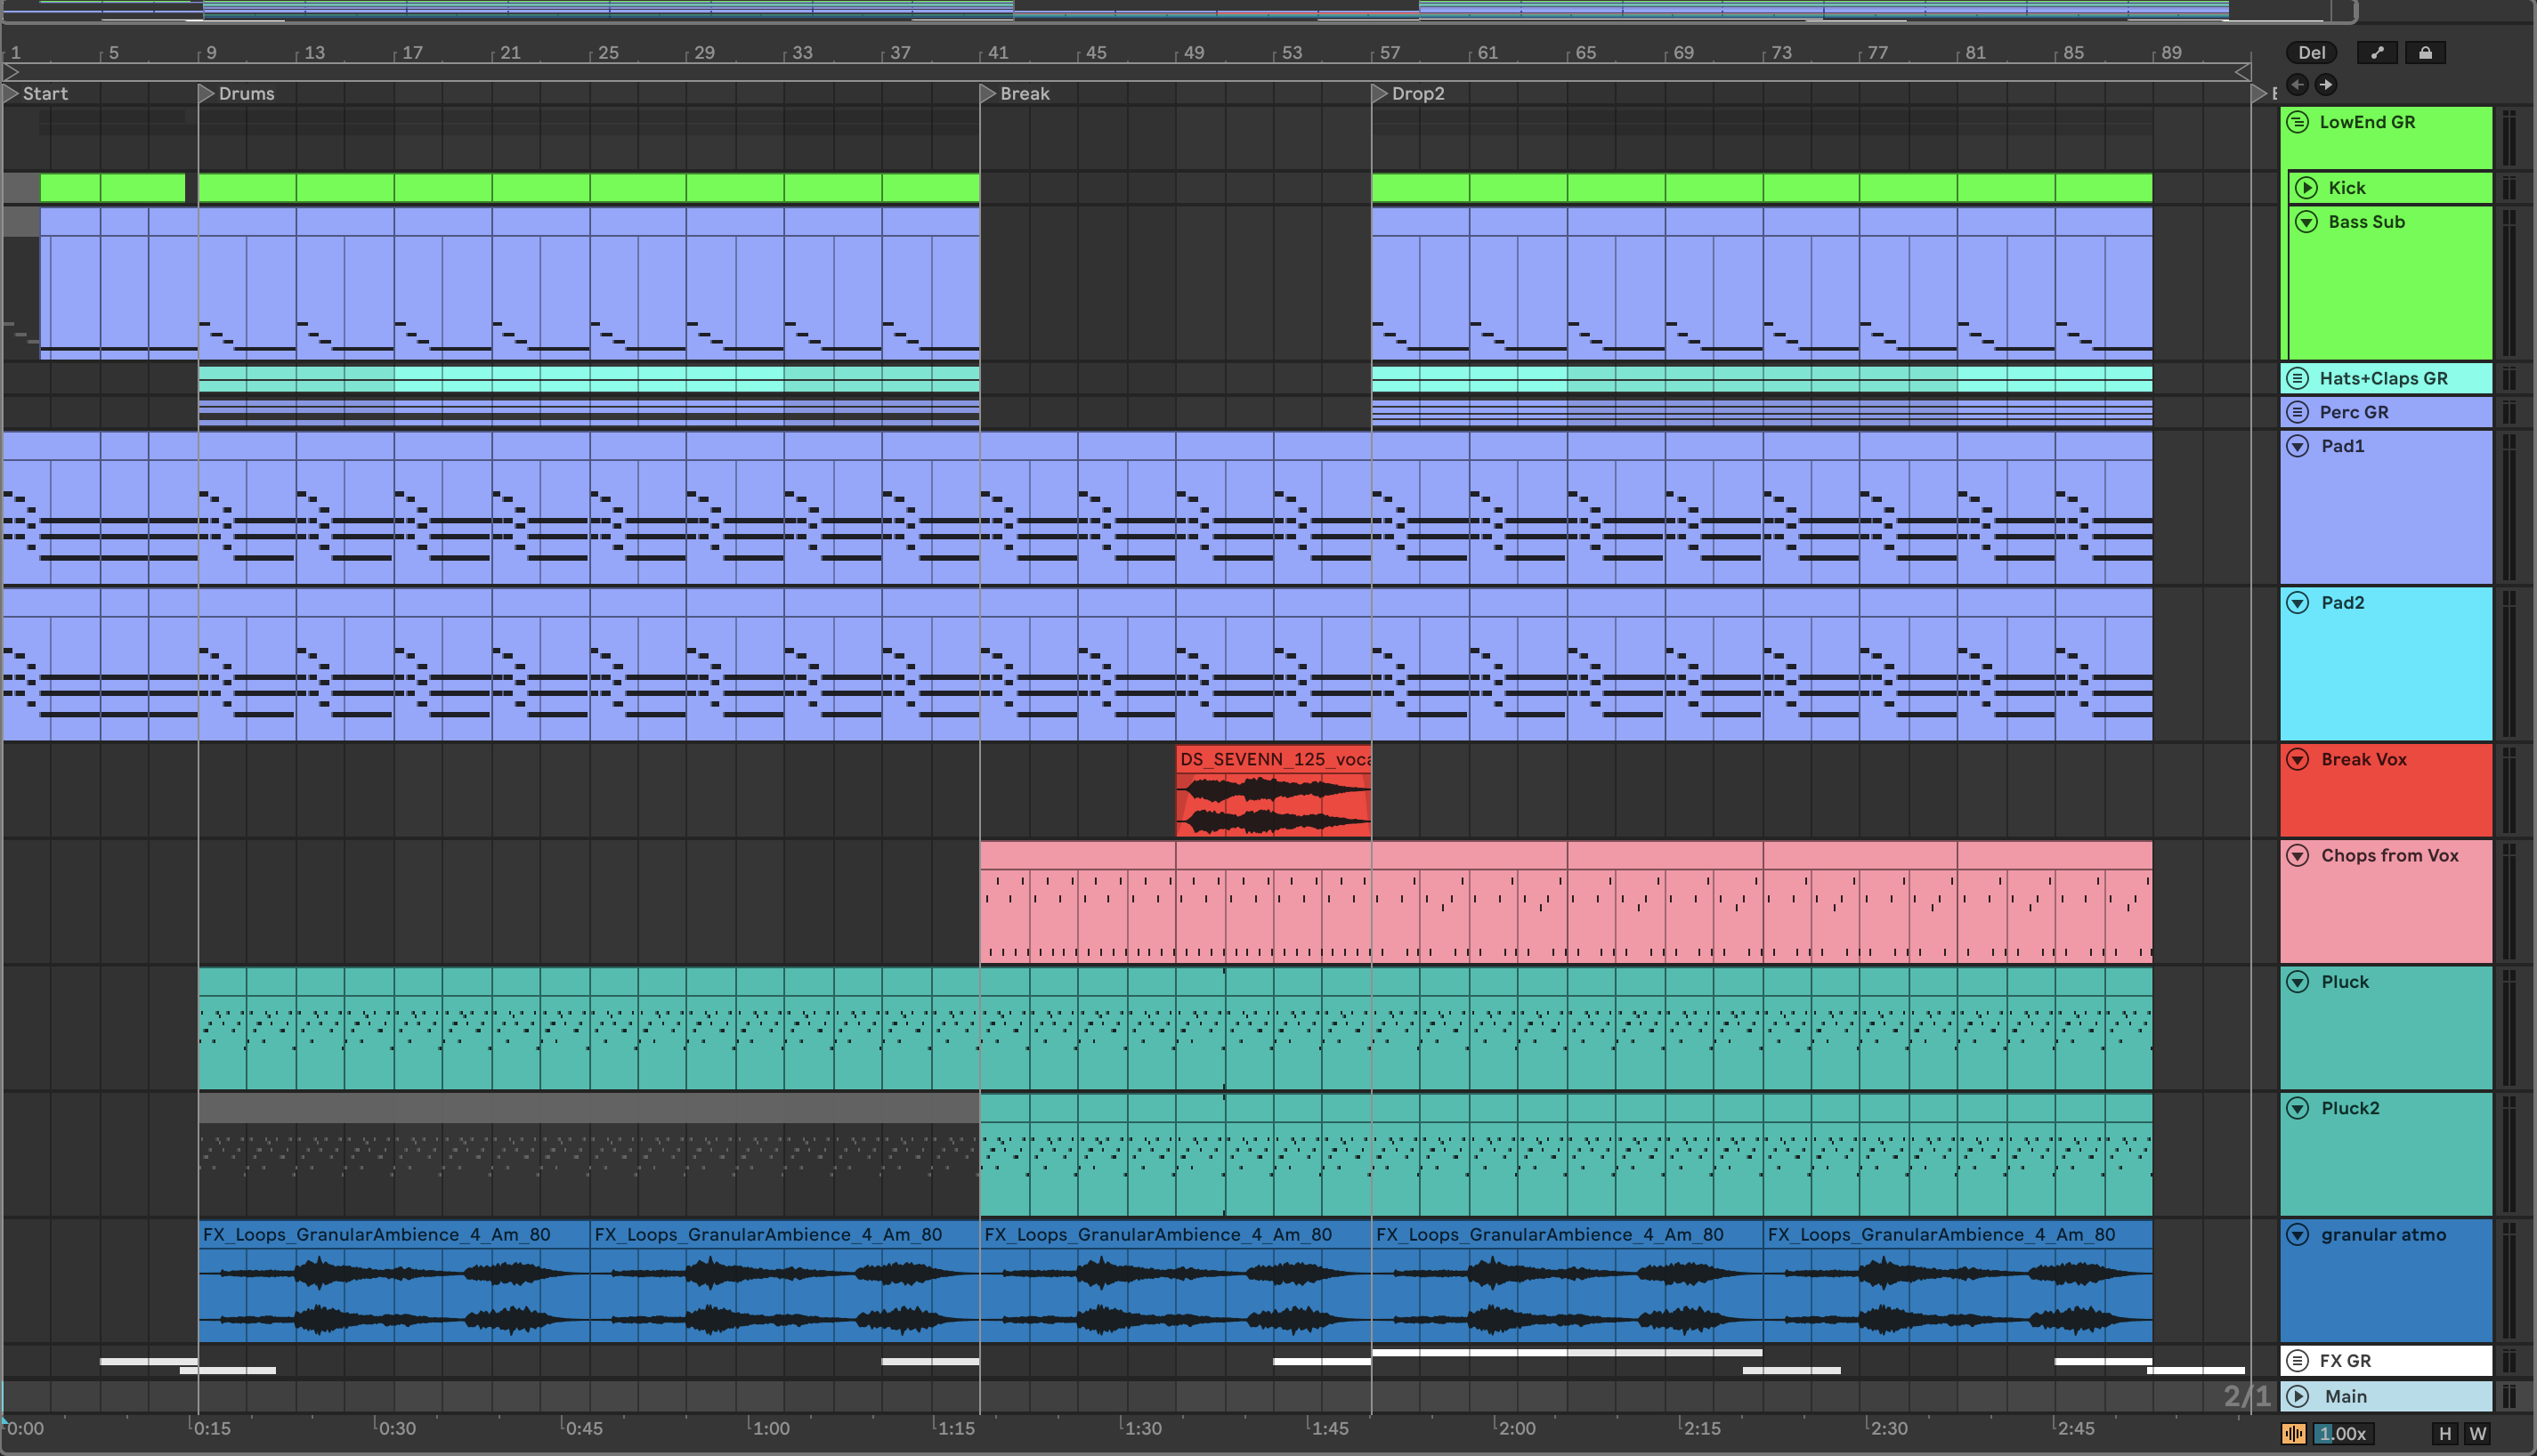Toggle the Automation Mode button
The image size is (2537, 1456).
2377,53
